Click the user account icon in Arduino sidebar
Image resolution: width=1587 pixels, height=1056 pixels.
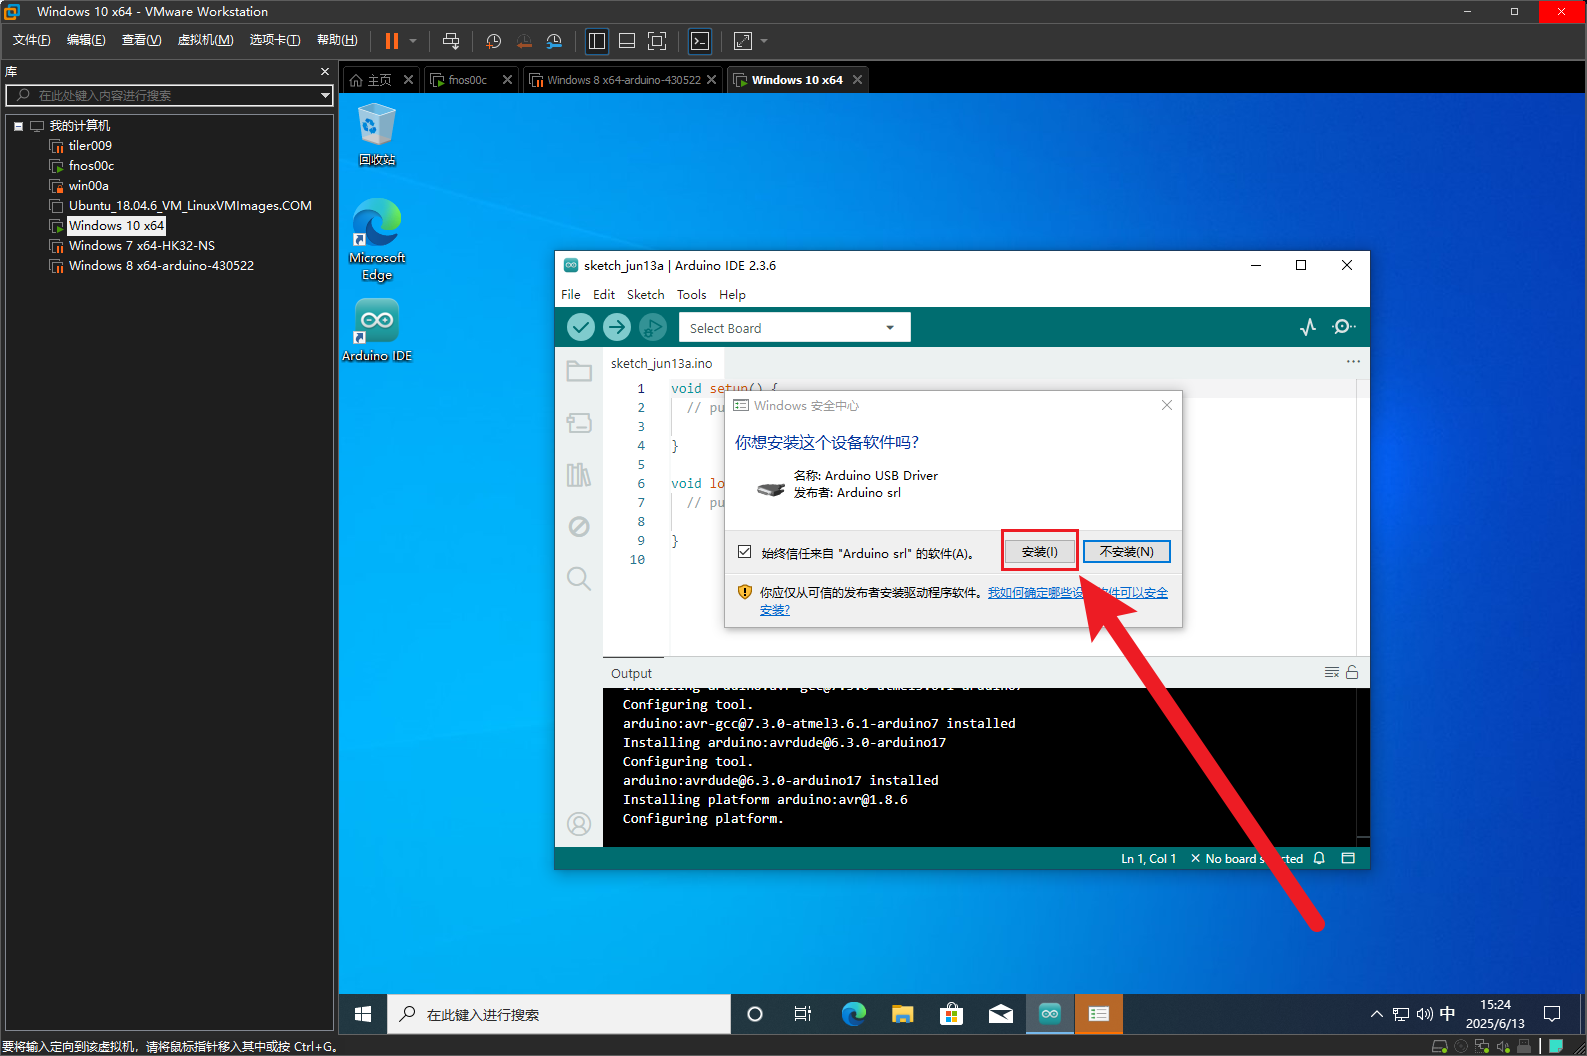[579, 824]
